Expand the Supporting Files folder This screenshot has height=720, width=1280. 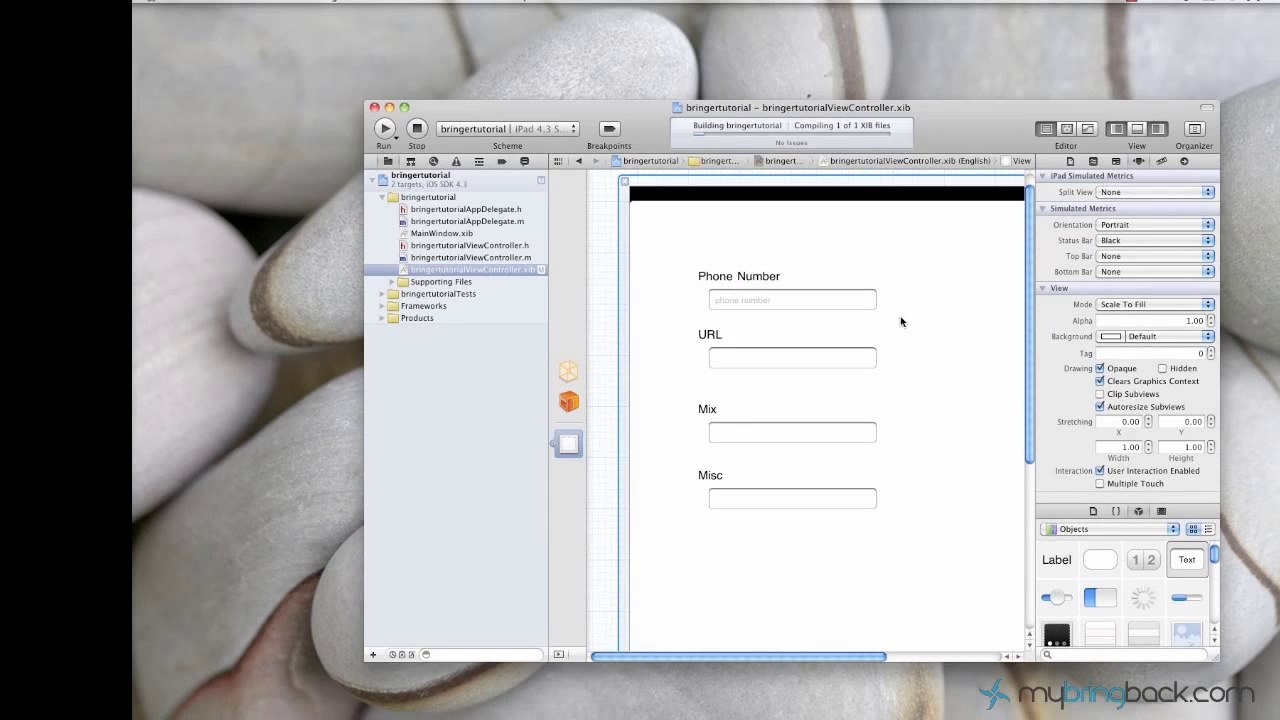click(x=392, y=282)
